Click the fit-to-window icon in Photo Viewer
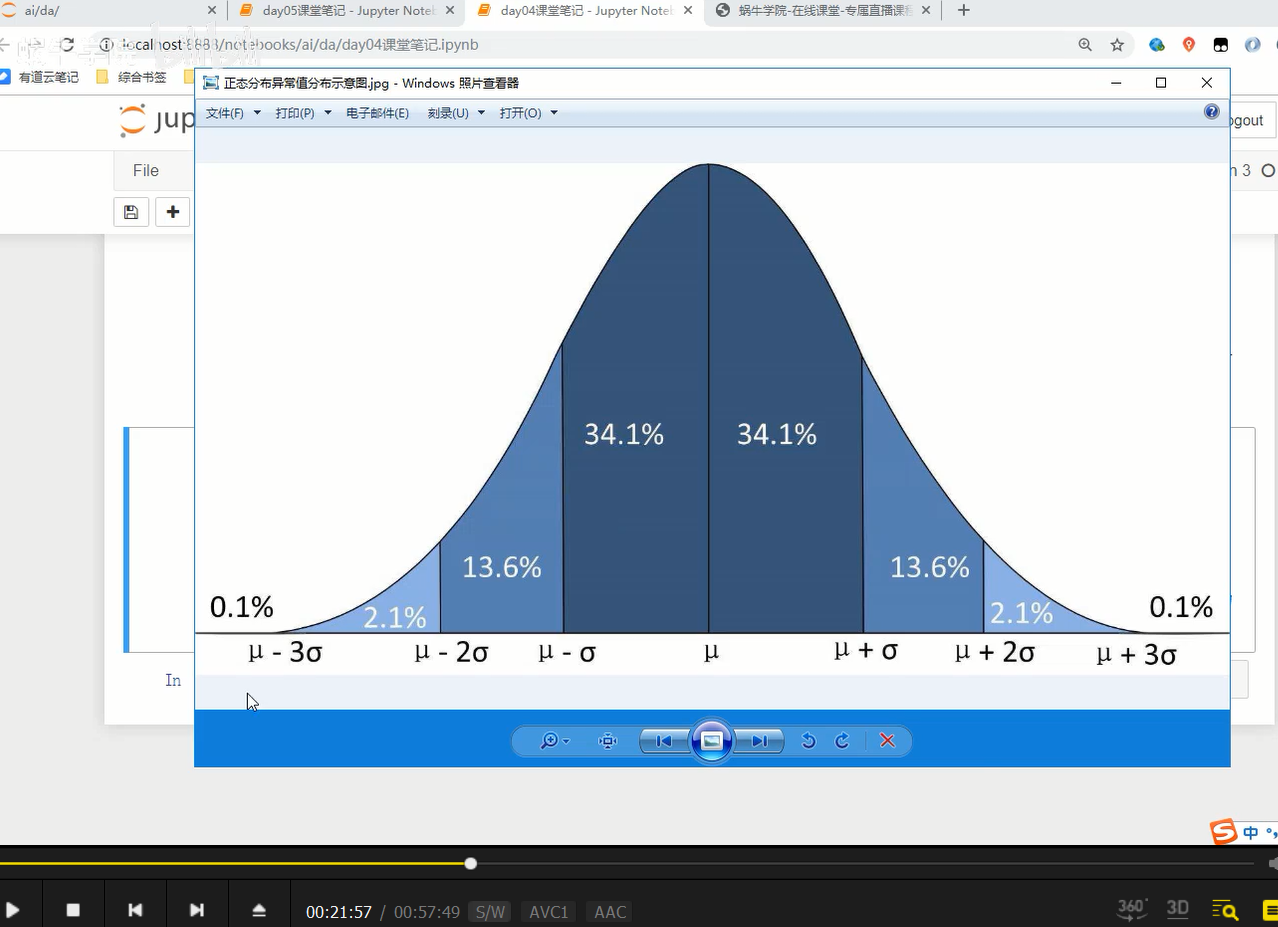Image resolution: width=1278 pixels, height=927 pixels. tap(606, 741)
